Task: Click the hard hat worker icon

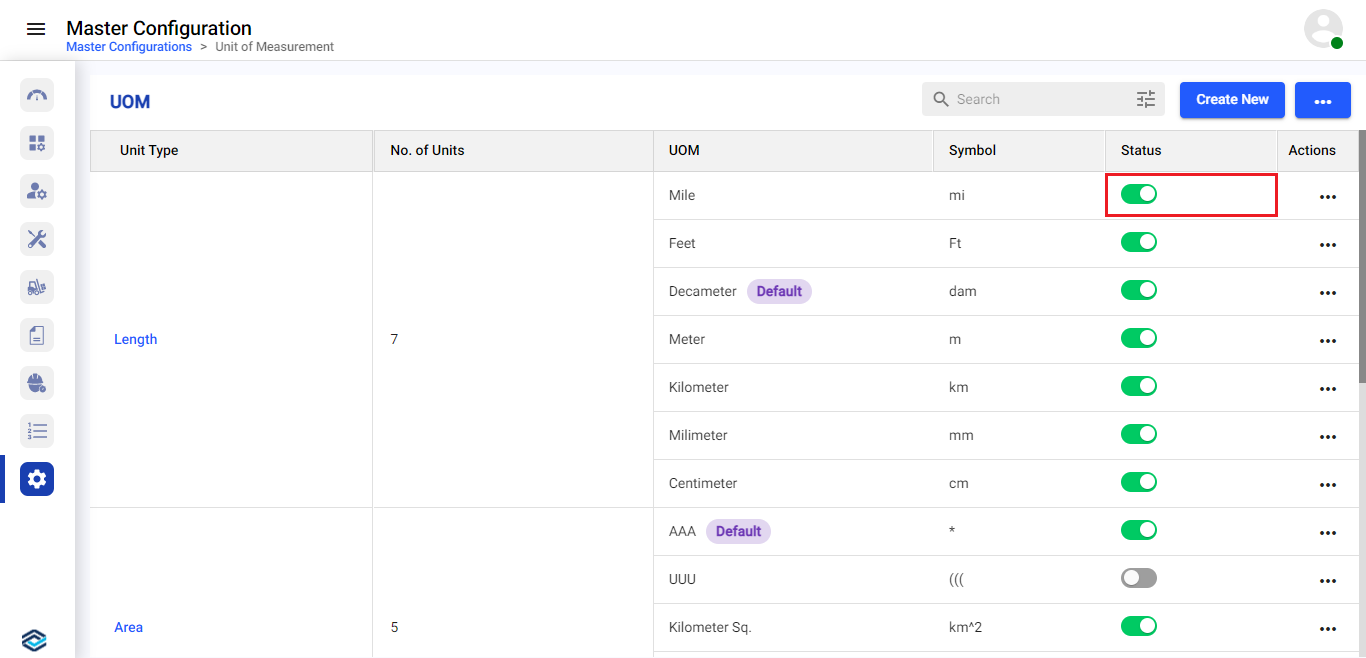Action: coord(37,383)
